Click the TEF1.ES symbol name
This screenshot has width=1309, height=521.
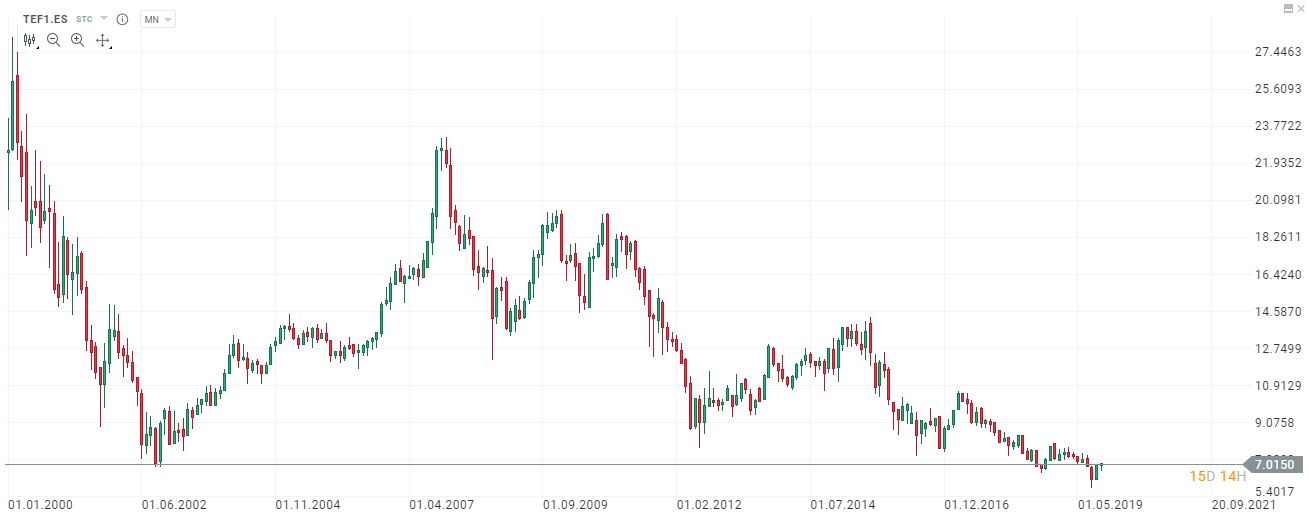pyautogui.click(x=45, y=19)
